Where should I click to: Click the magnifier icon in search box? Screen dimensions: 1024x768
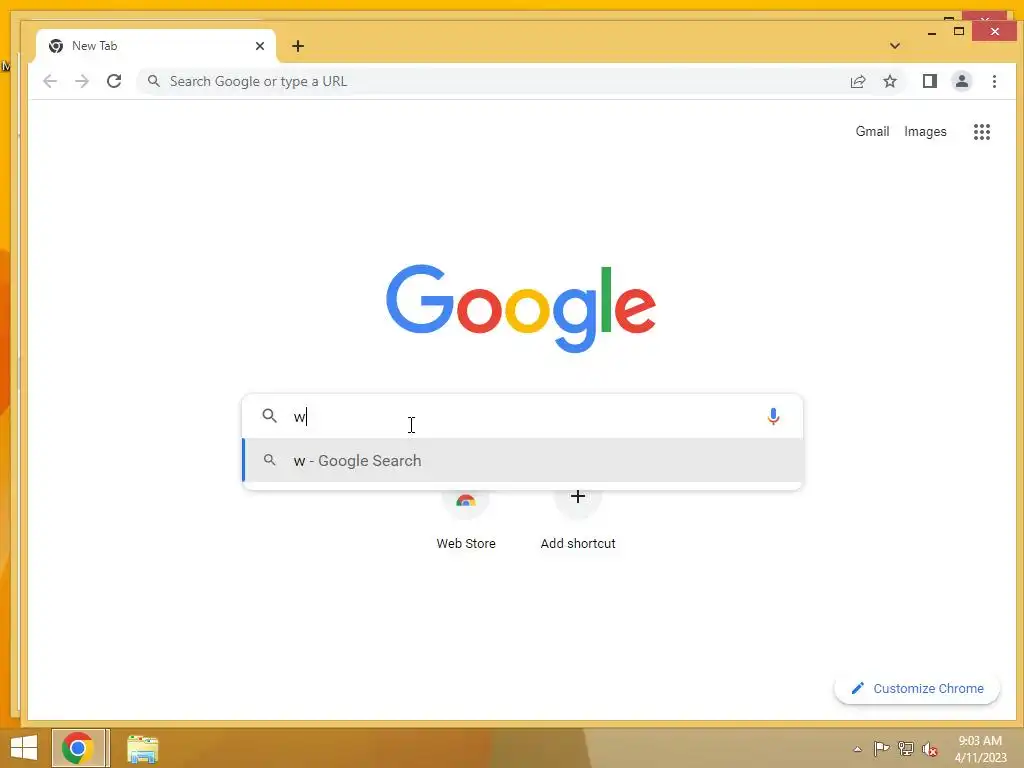tap(270, 415)
